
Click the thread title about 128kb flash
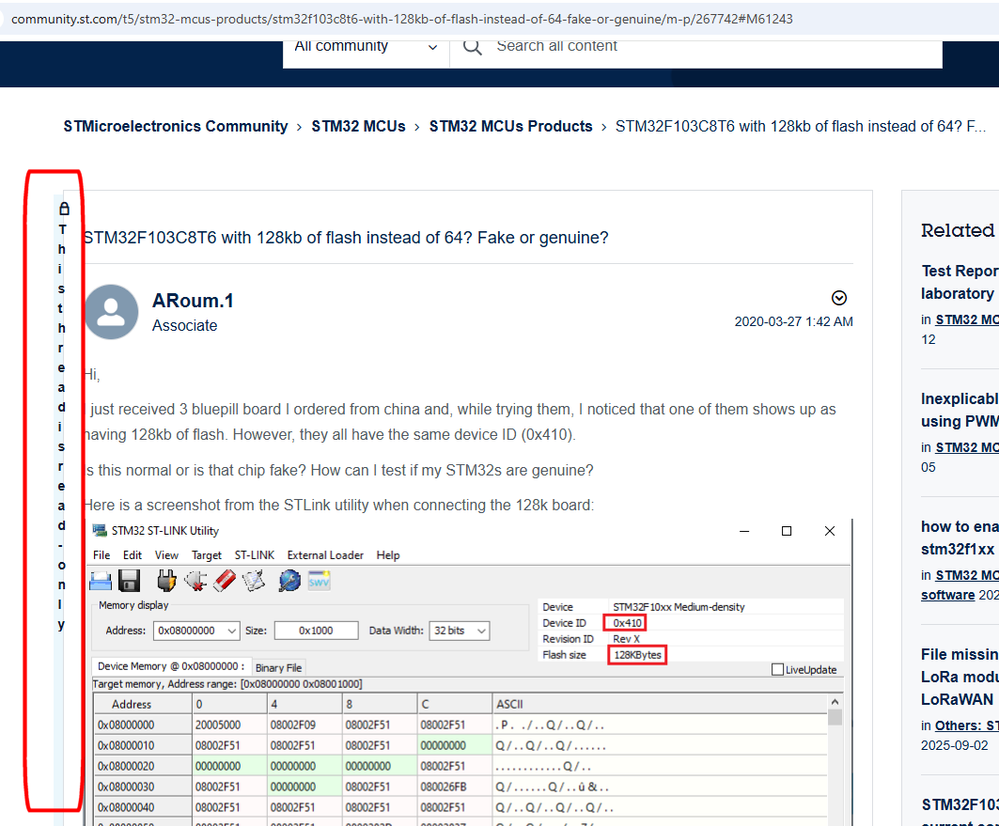click(x=346, y=238)
